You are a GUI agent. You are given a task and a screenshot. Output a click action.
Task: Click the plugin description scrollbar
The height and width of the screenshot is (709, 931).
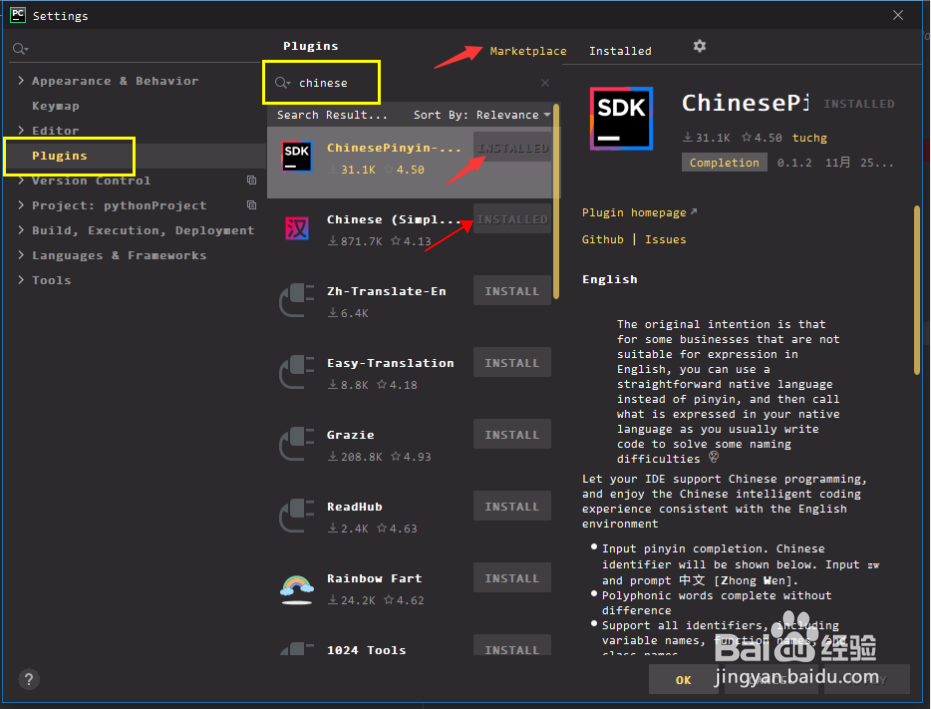[917, 290]
